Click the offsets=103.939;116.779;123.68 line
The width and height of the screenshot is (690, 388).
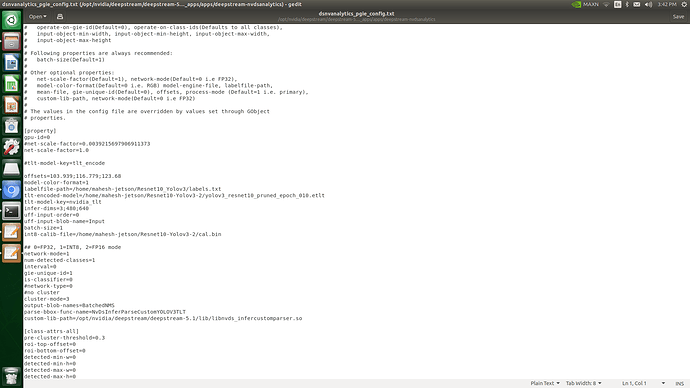73,176
